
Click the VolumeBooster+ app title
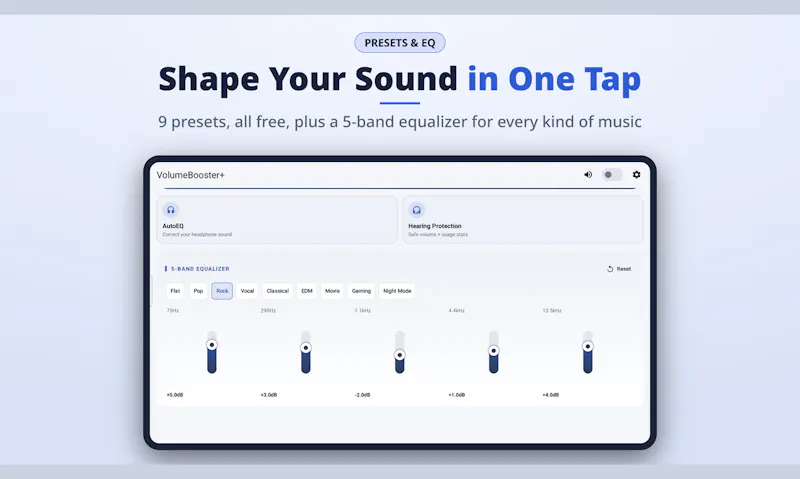190,175
